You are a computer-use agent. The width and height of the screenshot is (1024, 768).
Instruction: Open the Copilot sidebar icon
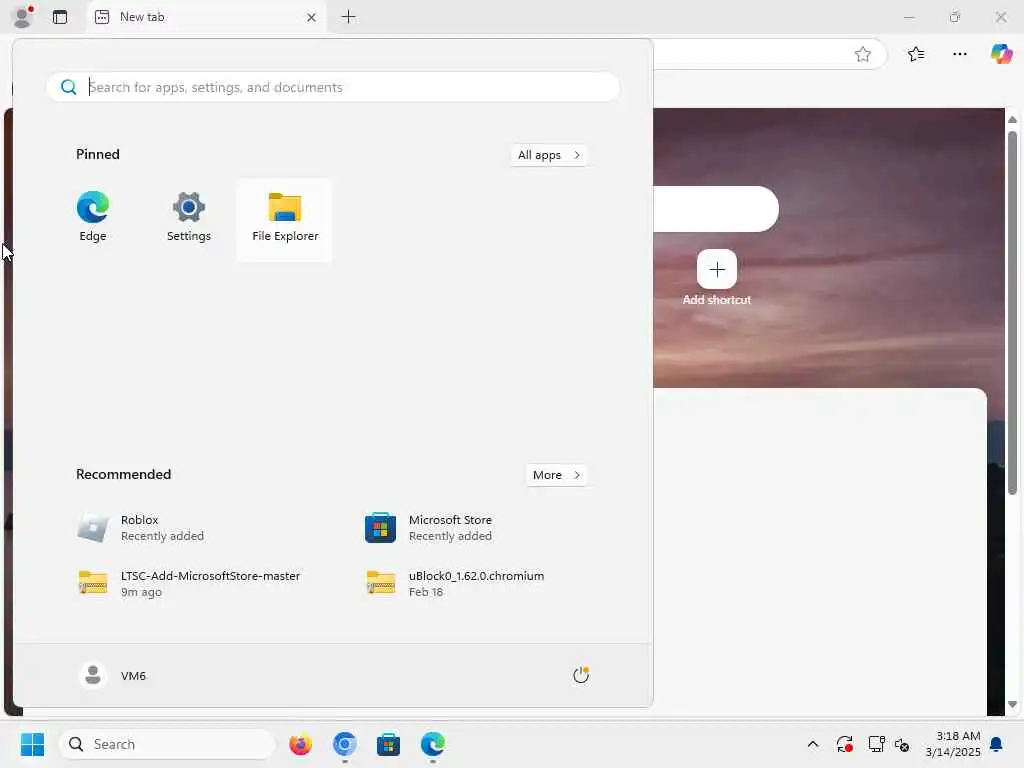click(1001, 54)
